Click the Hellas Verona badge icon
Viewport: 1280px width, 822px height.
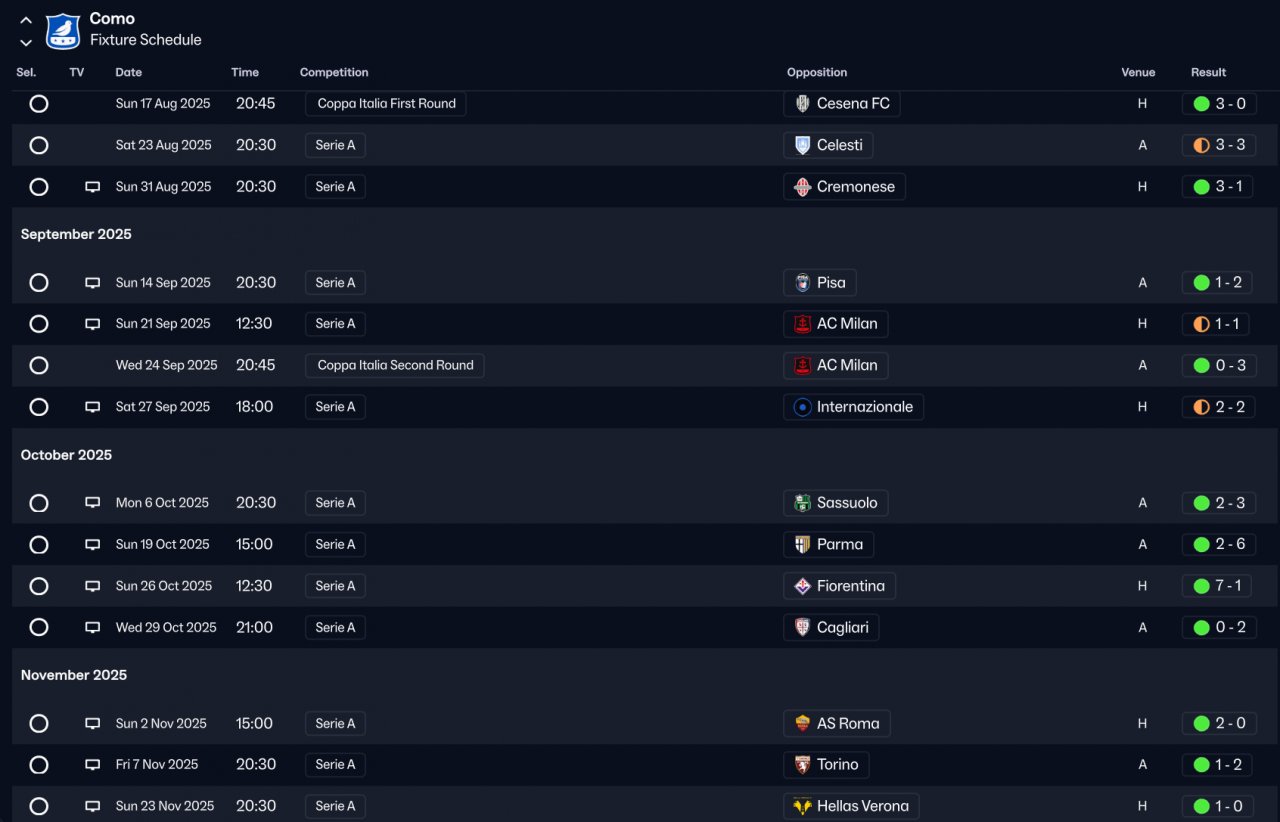802,806
